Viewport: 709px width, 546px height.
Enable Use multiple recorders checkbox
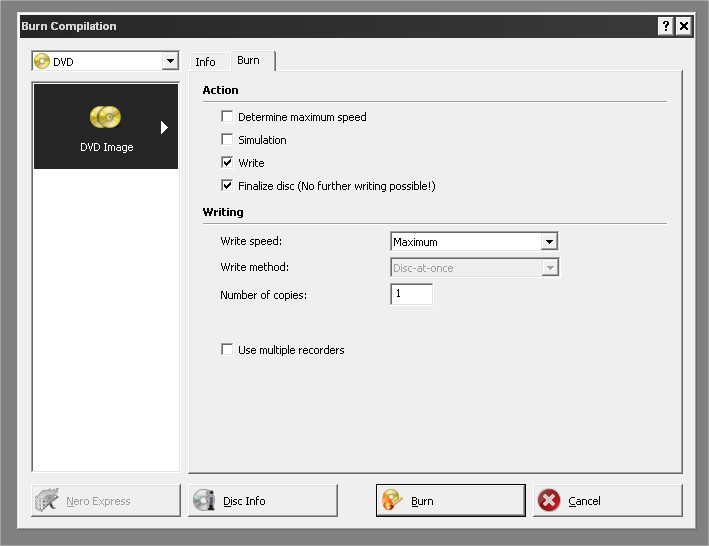[x=227, y=349]
